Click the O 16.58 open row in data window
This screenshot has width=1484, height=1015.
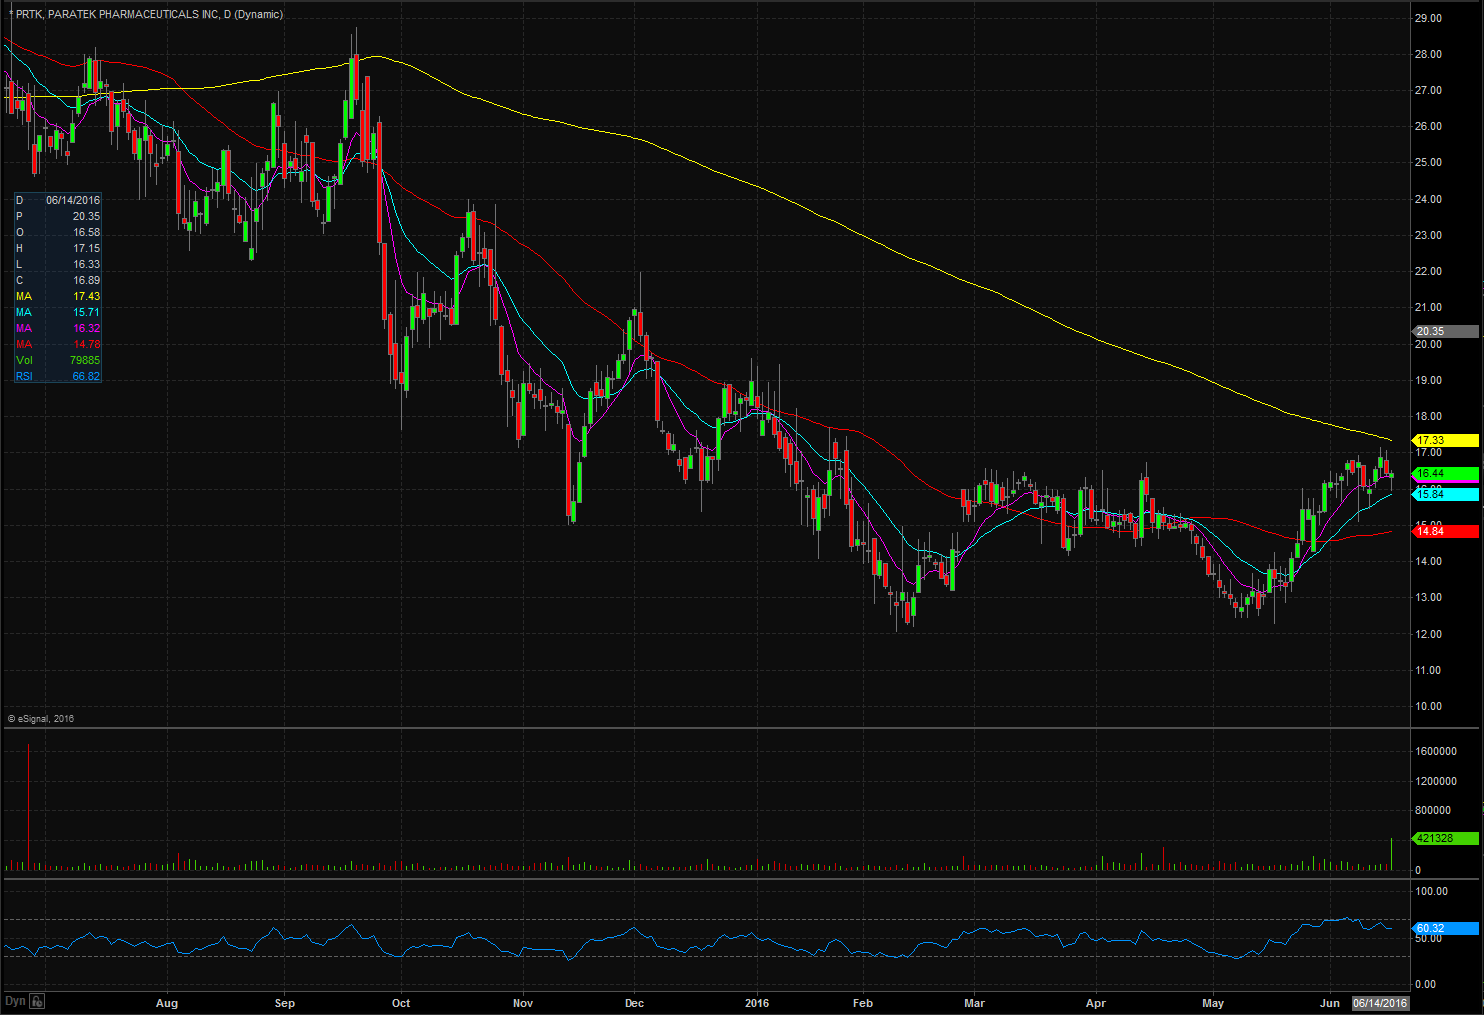point(58,232)
